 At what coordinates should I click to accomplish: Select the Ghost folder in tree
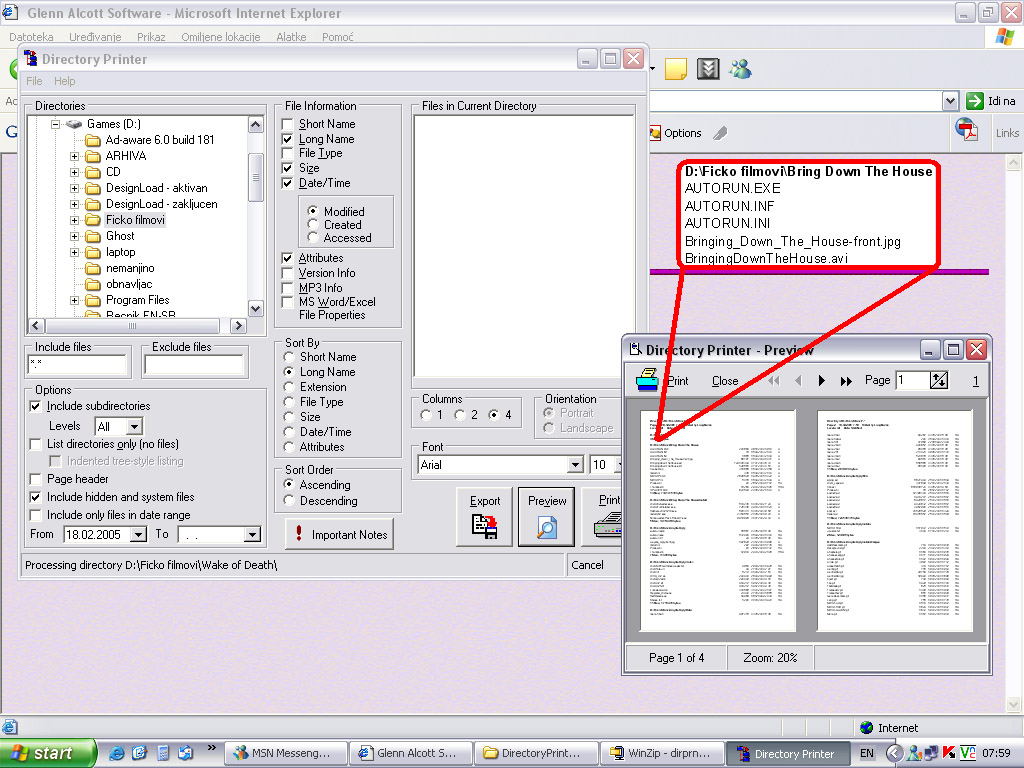120,236
